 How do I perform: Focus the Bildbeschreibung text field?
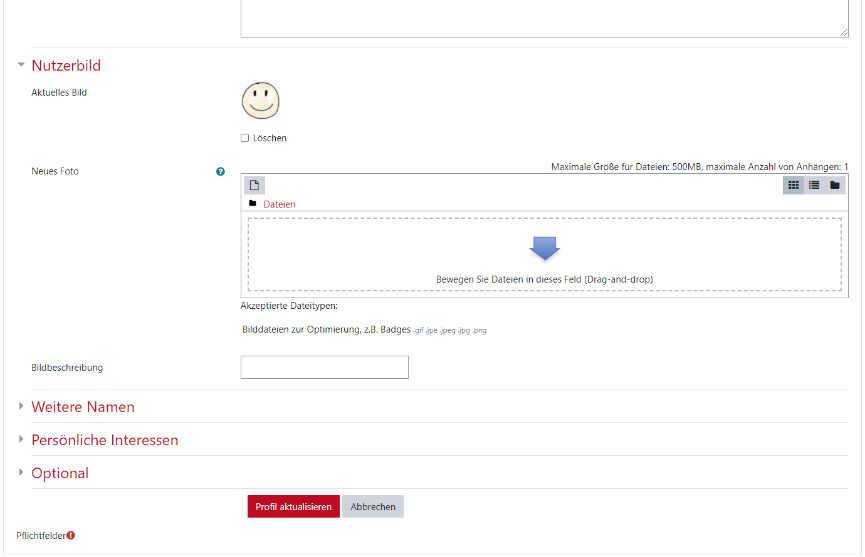click(x=324, y=367)
